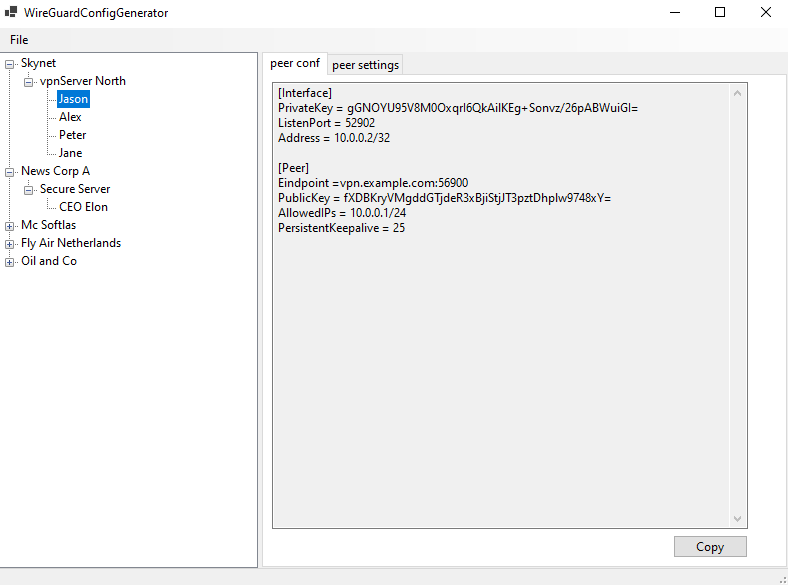Screen dimensions: 788x585
Task: Select the Jane peer
Action: [x=70, y=153]
